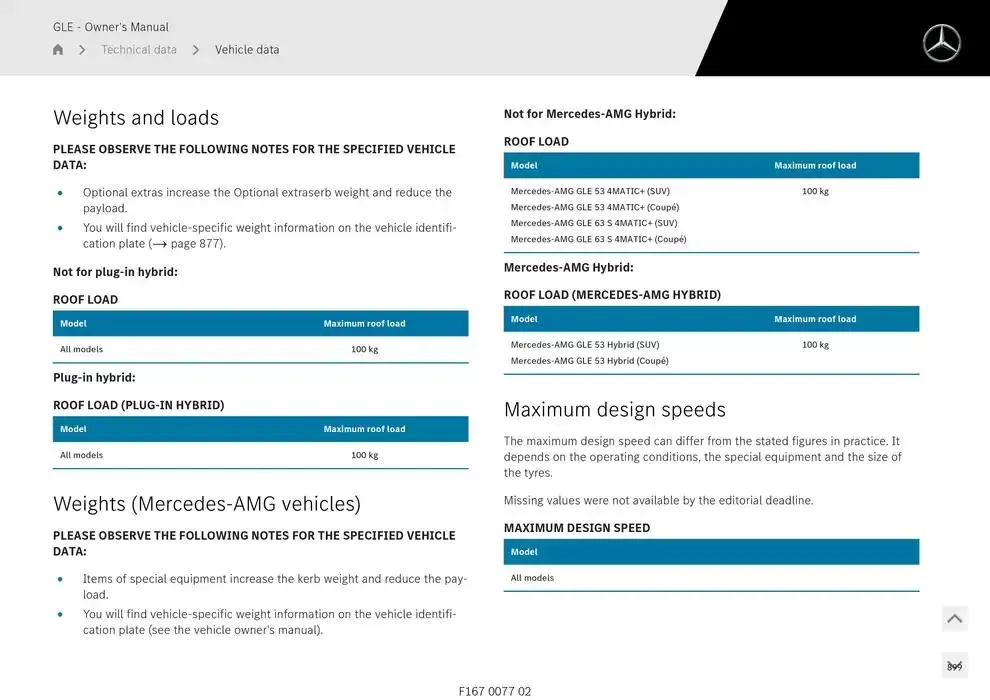Click Mercedes-AMG GLE 63 S 4MATIC+ (Coupé) entry
Image resolution: width=990 pixels, height=700 pixels.
[598, 239]
